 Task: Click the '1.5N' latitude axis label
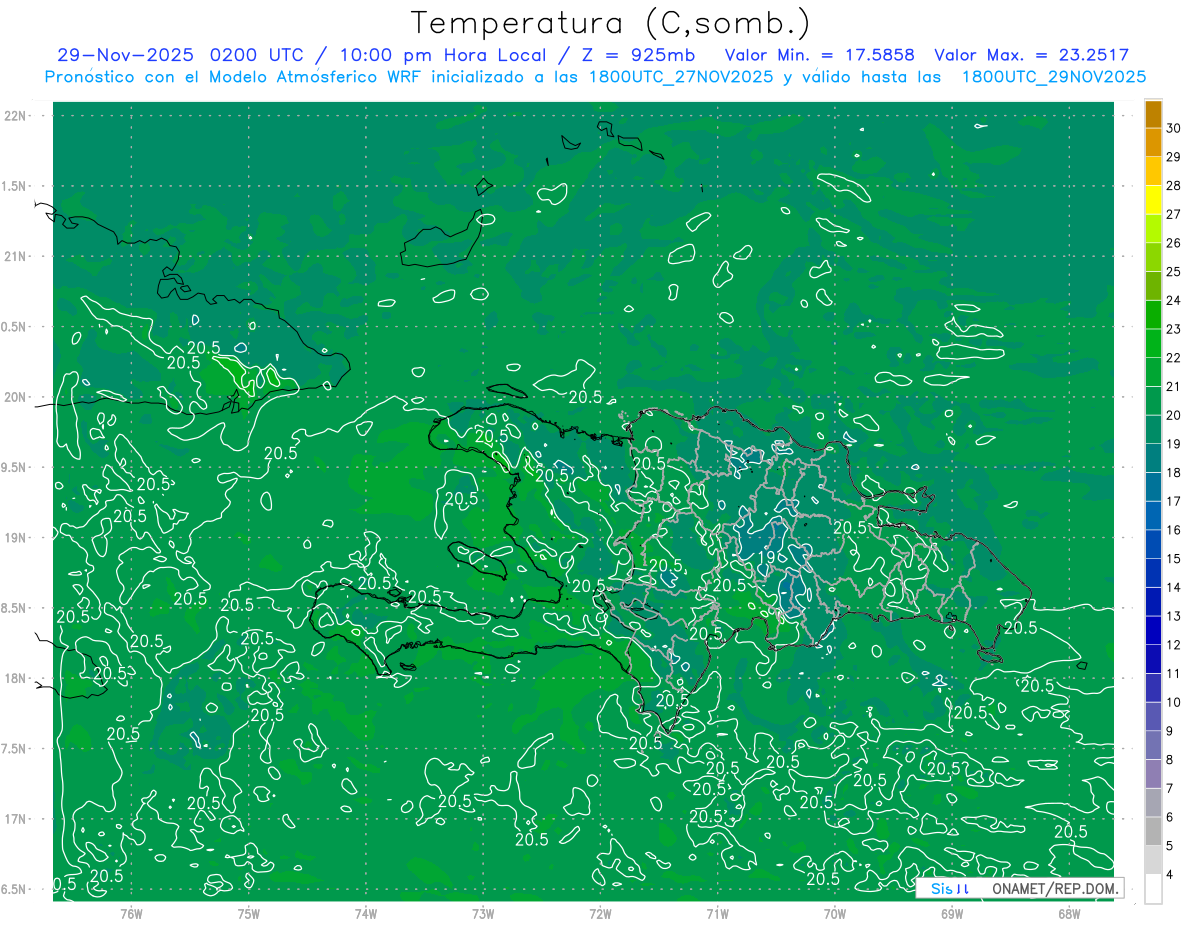coord(15,186)
